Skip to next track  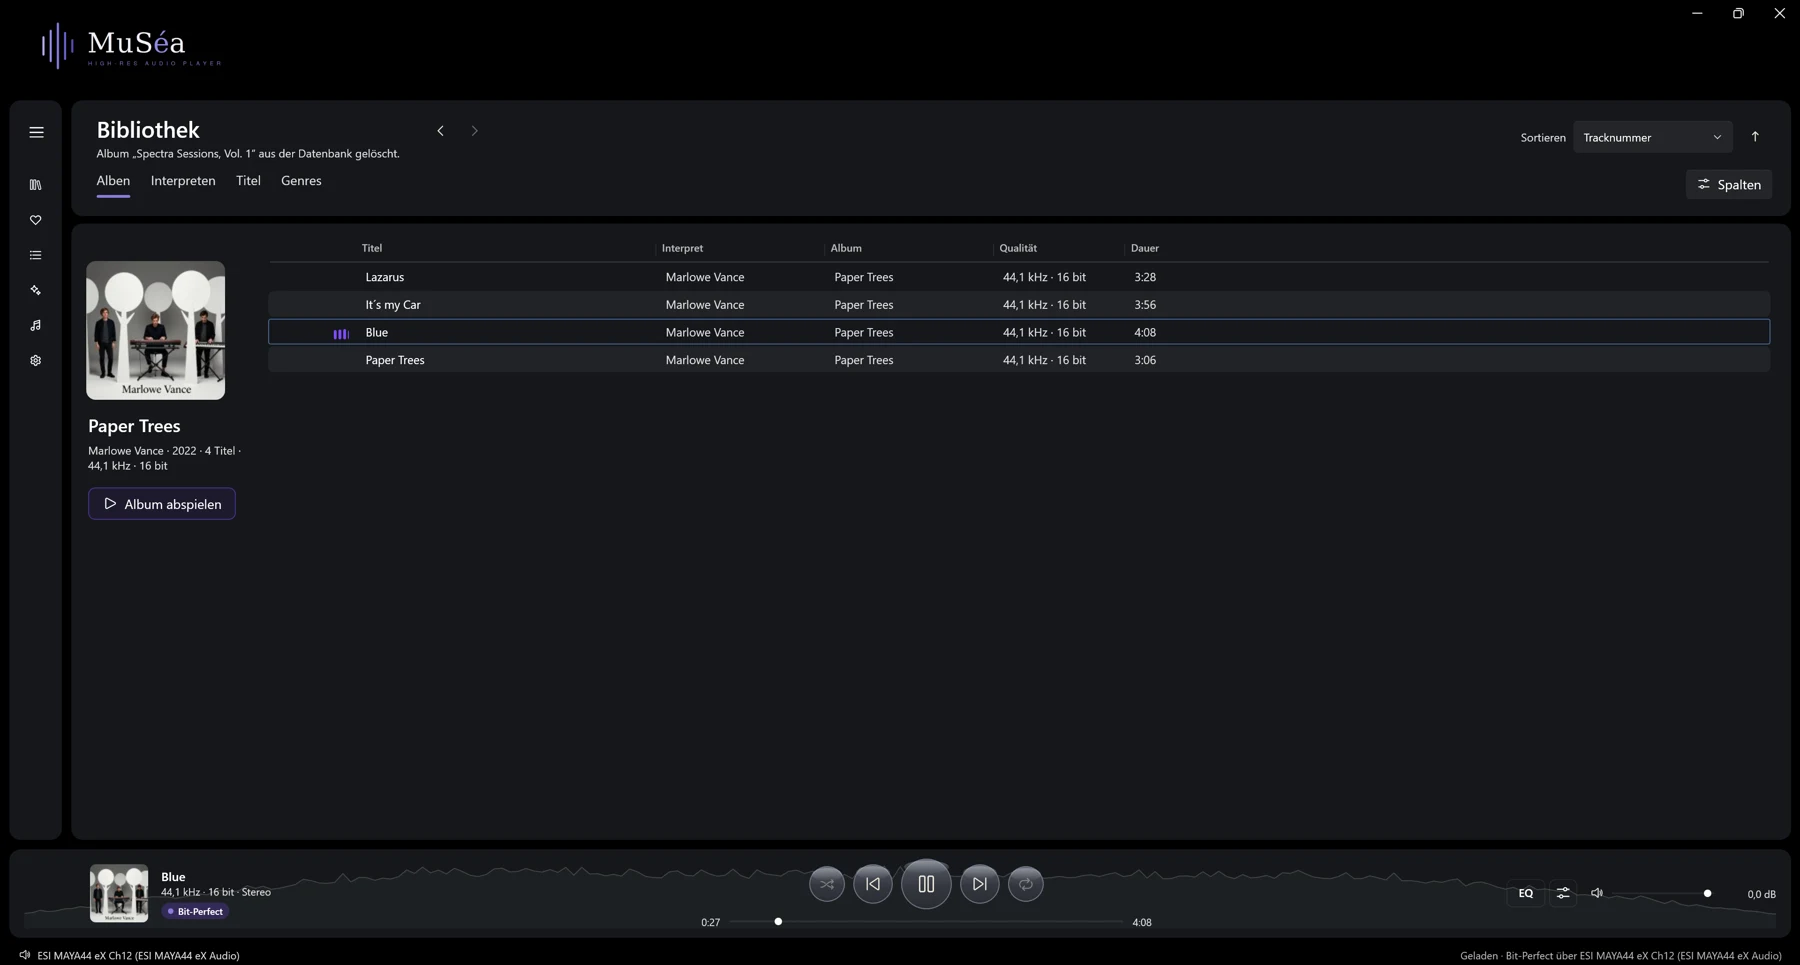pyautogui.click(x=980, y=884)
